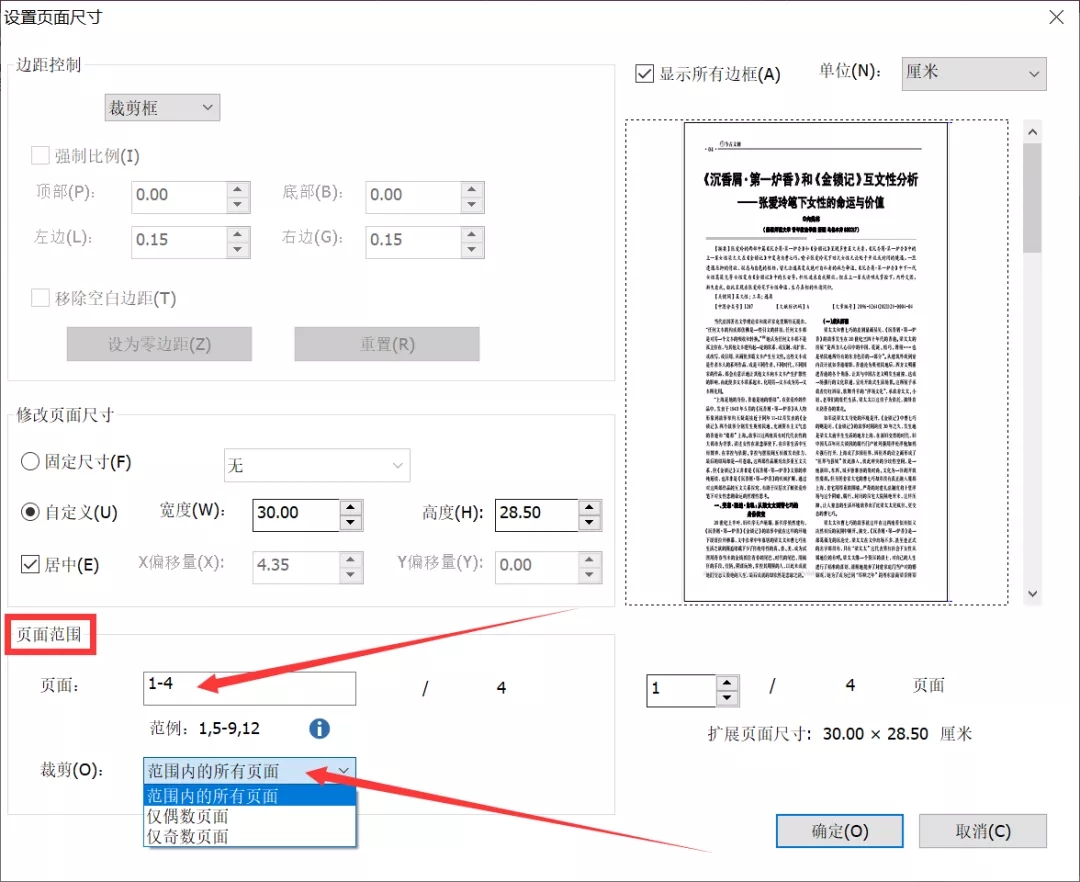Viewport: 1080px width, 882px height.
Task: Click the scrollbar down arrow beside page preview
Action: pyautogui.click(x=1032, y=592)
